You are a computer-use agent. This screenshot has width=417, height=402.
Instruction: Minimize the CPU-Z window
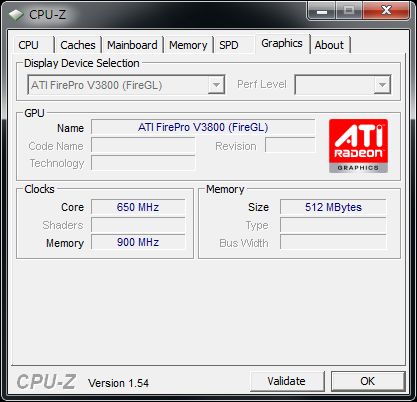322,11
